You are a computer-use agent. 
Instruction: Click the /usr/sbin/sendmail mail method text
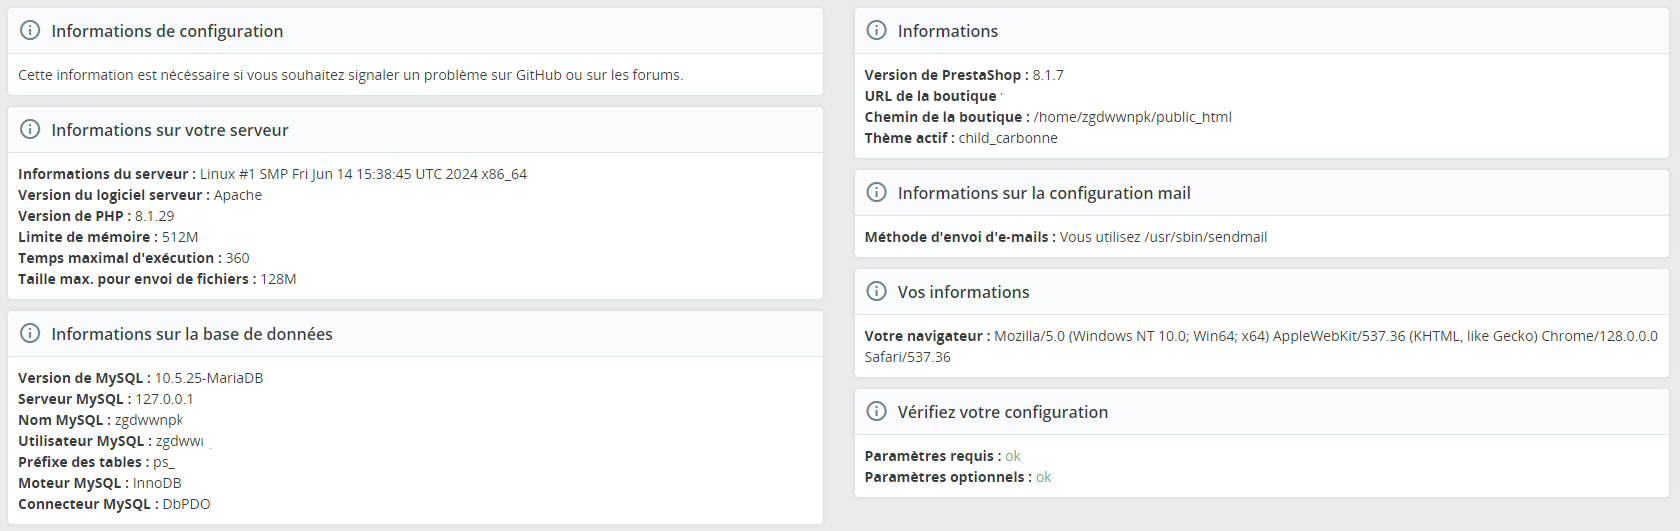(1205, 237)
